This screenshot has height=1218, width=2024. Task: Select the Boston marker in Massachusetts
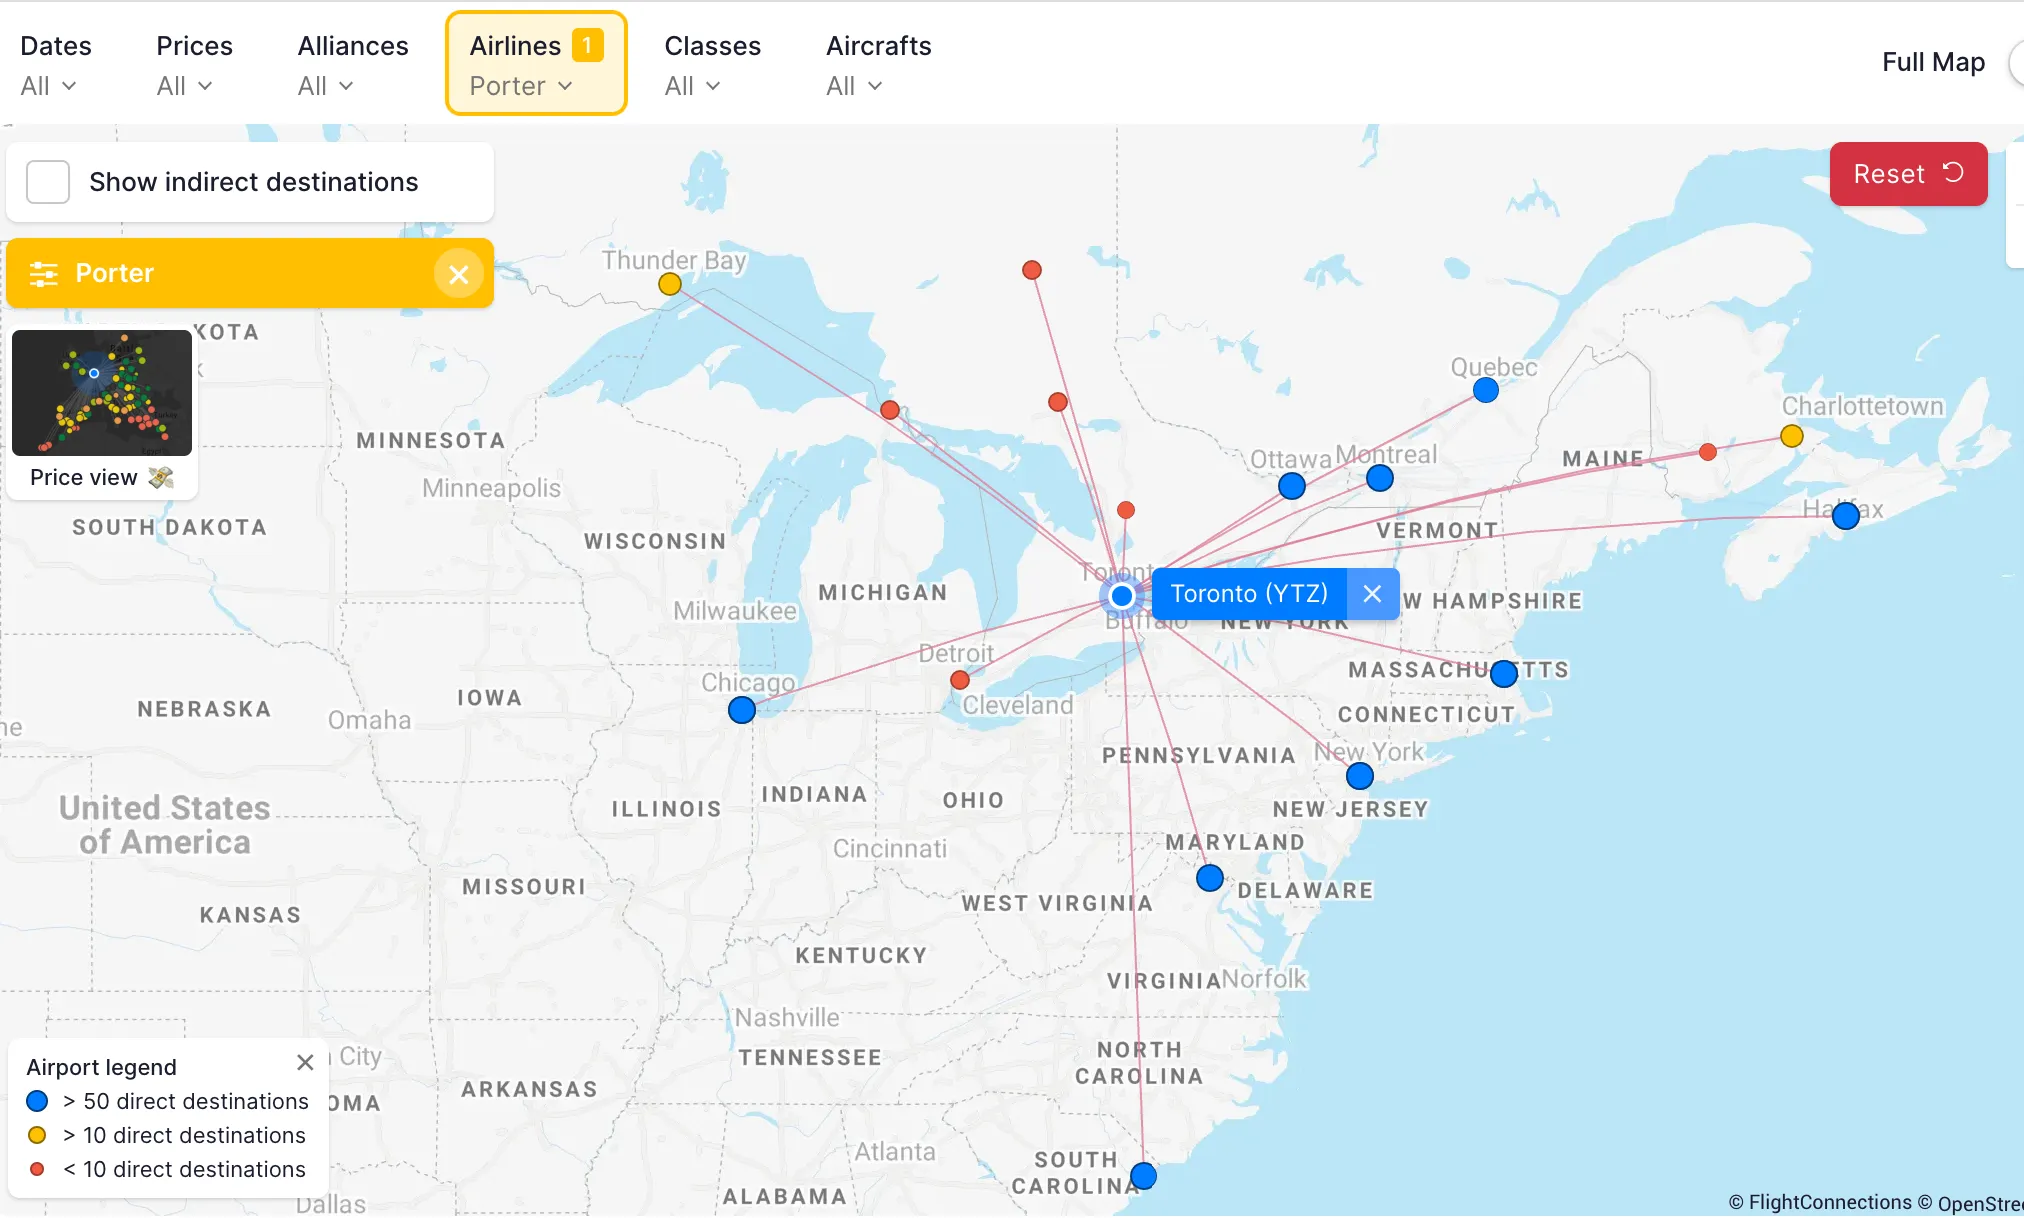(x=1504, y=674)
